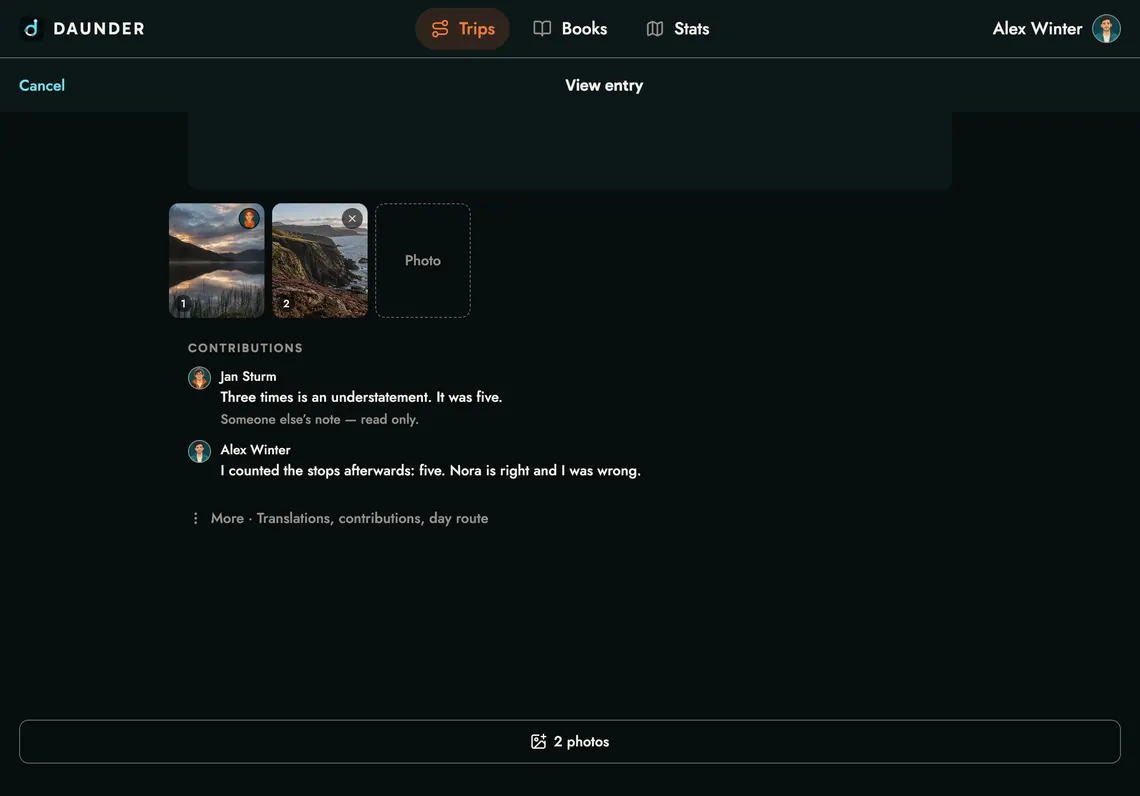Screen dimensions: 1140x796
Task: Click 'Someone else's note — read only' text
Action: (319, 419)
